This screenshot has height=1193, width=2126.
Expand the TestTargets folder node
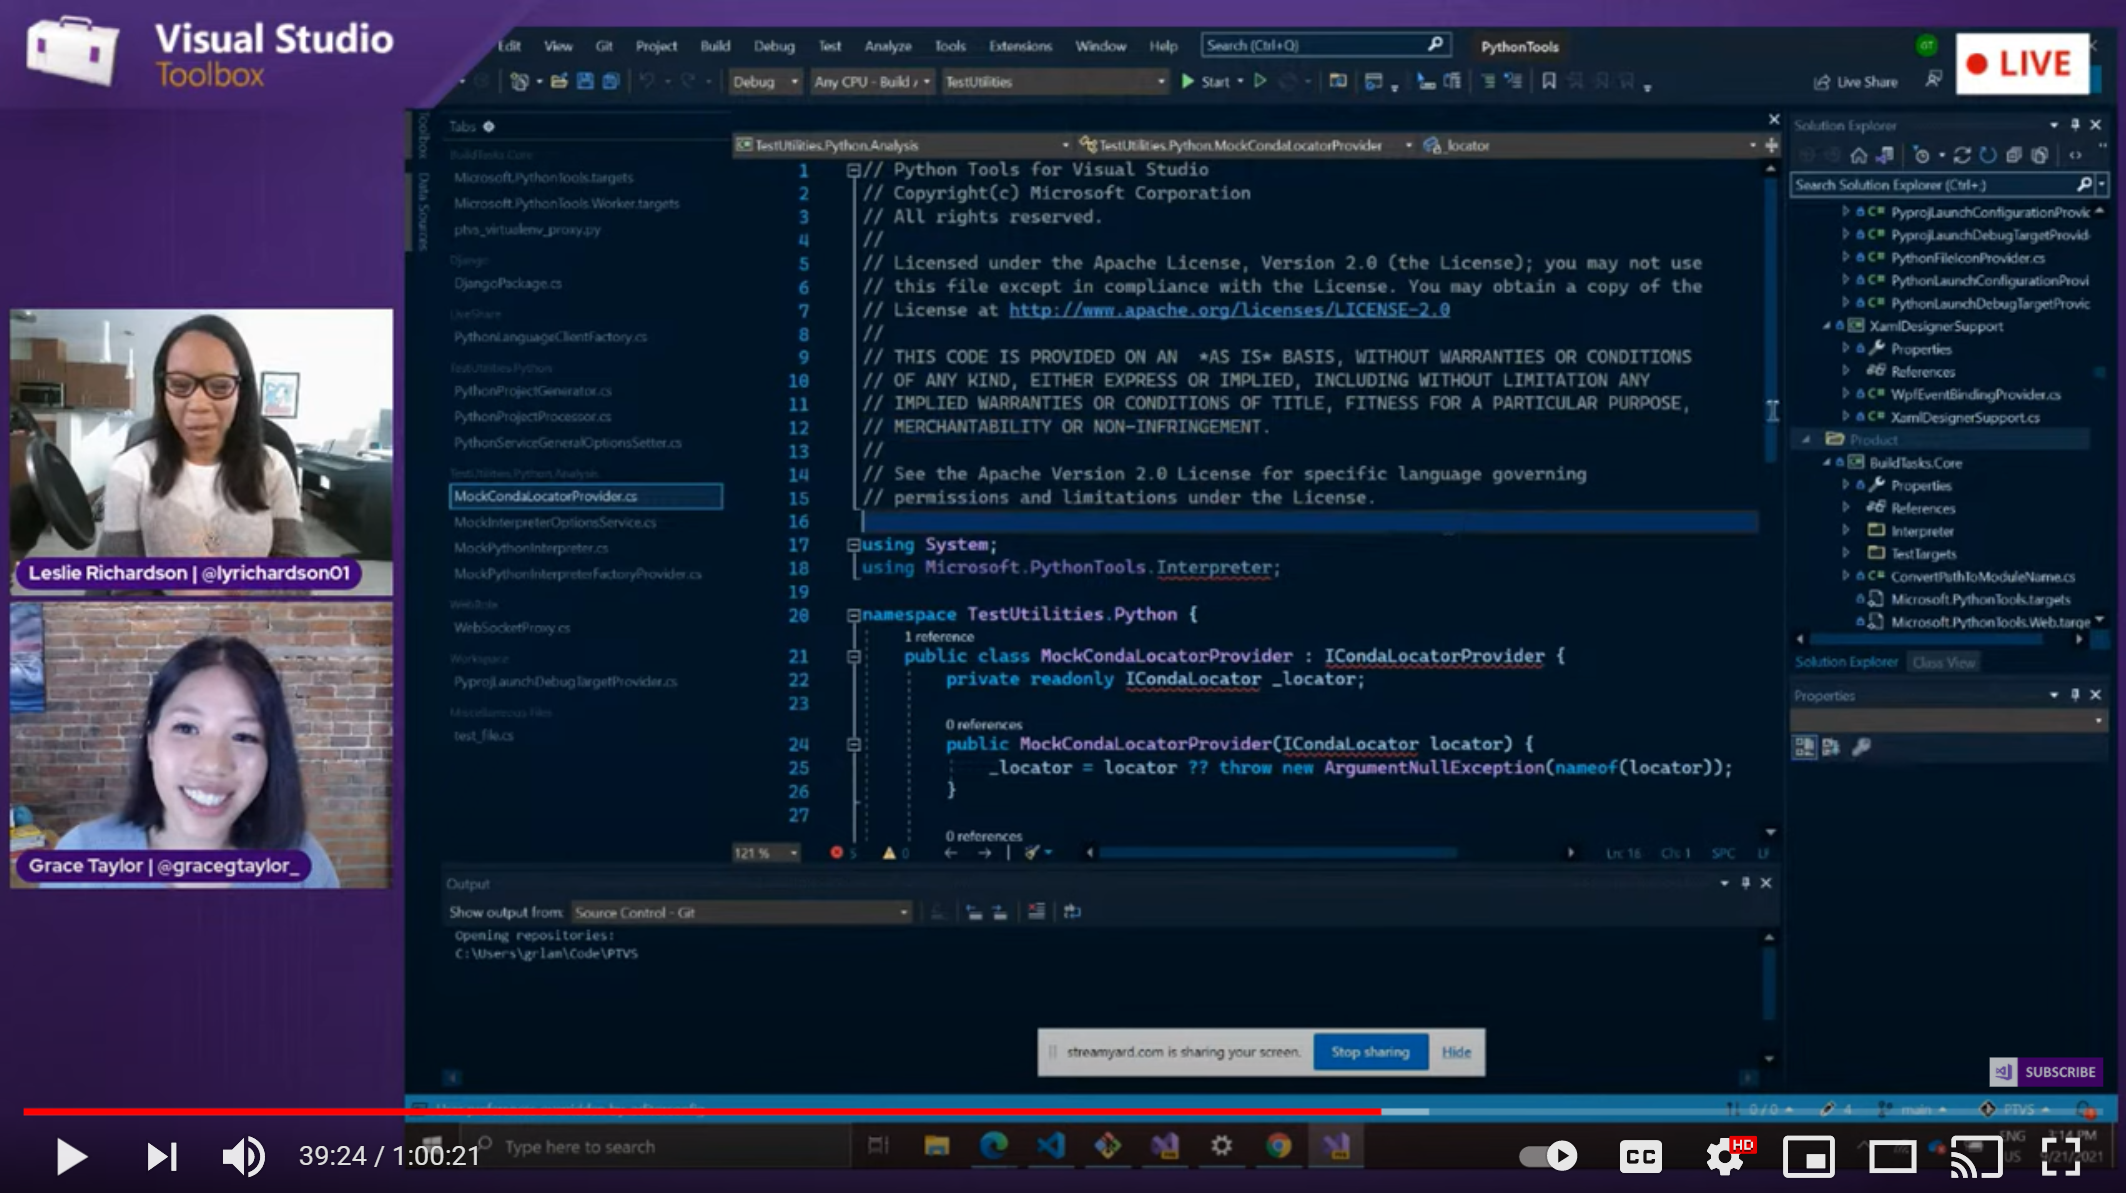pos(1846,554)
